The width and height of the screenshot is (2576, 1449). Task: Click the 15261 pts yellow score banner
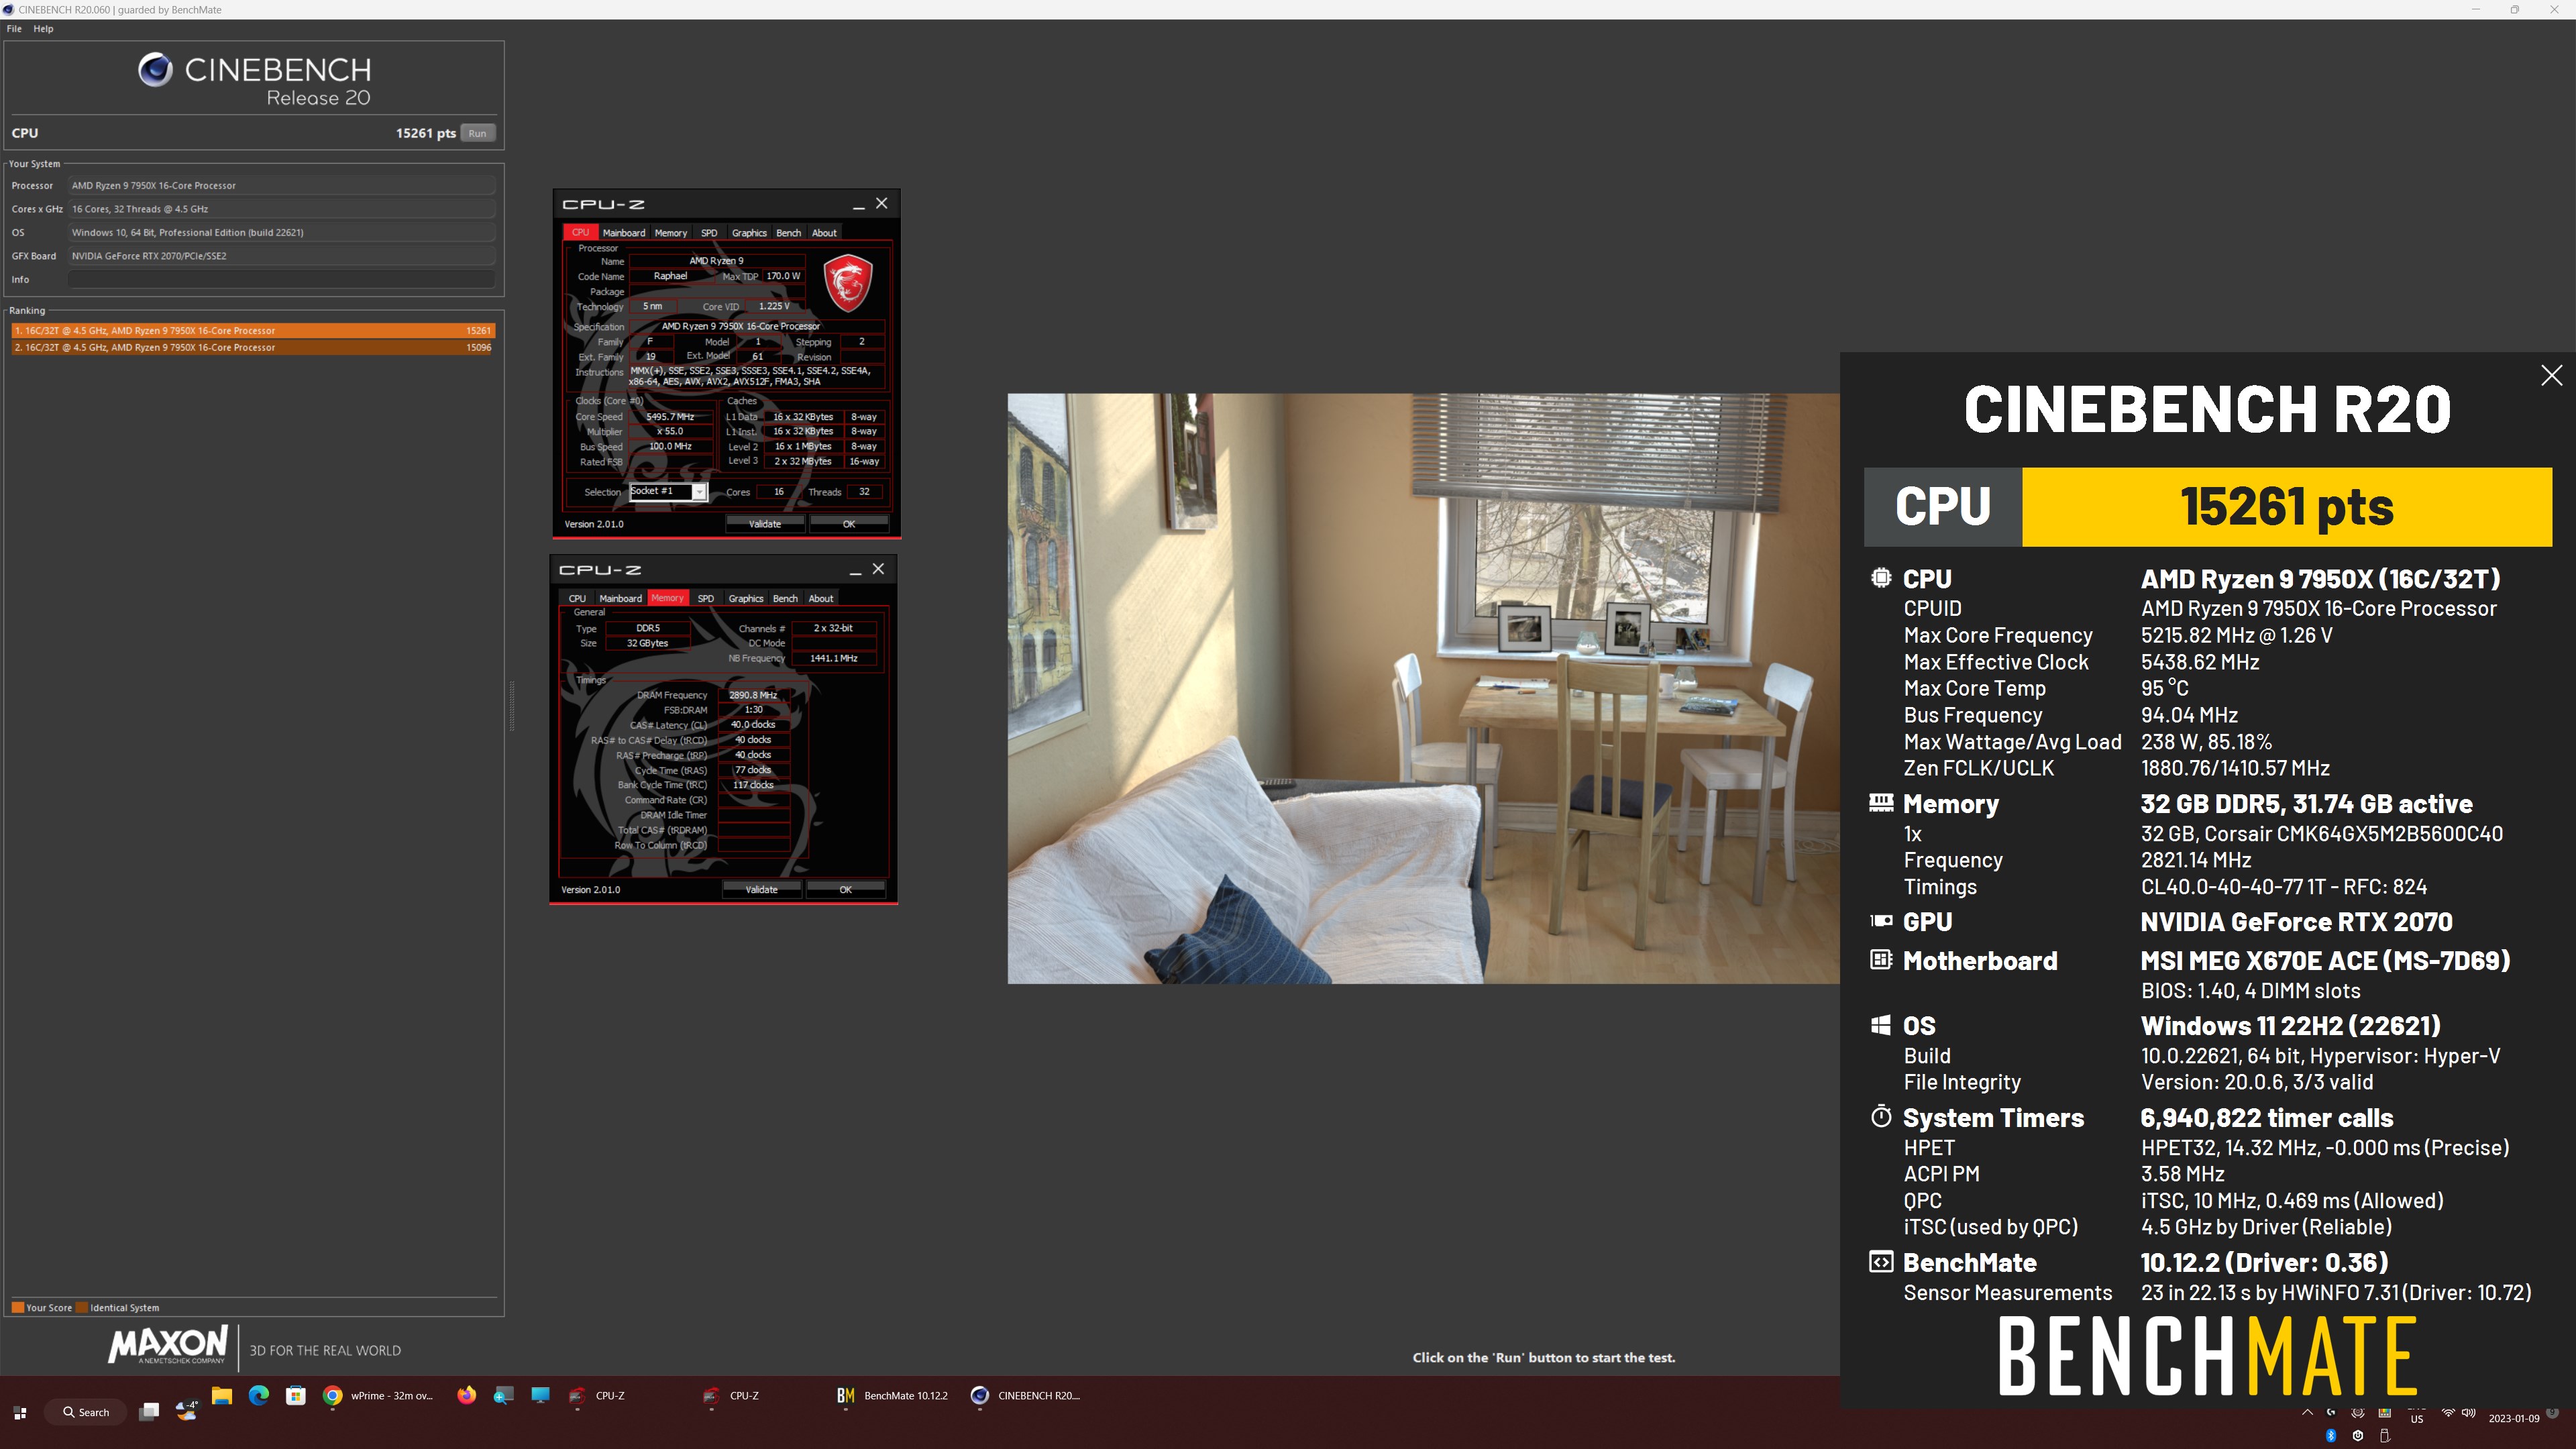click(2287, 507)
